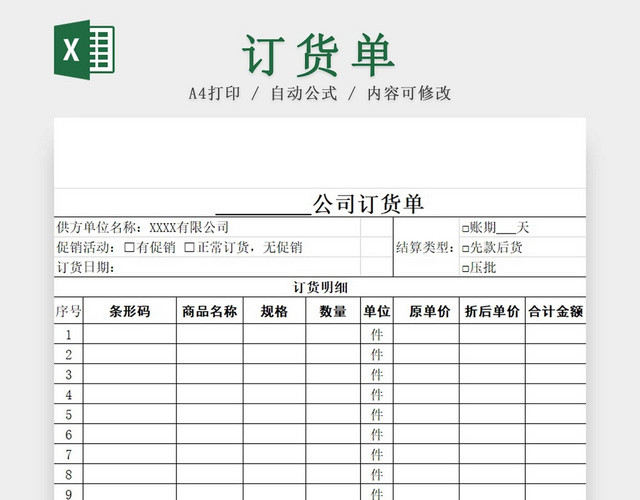Select serial number cell 7
The width and height of the screenshot is (640, 500).
coord(69,454)
